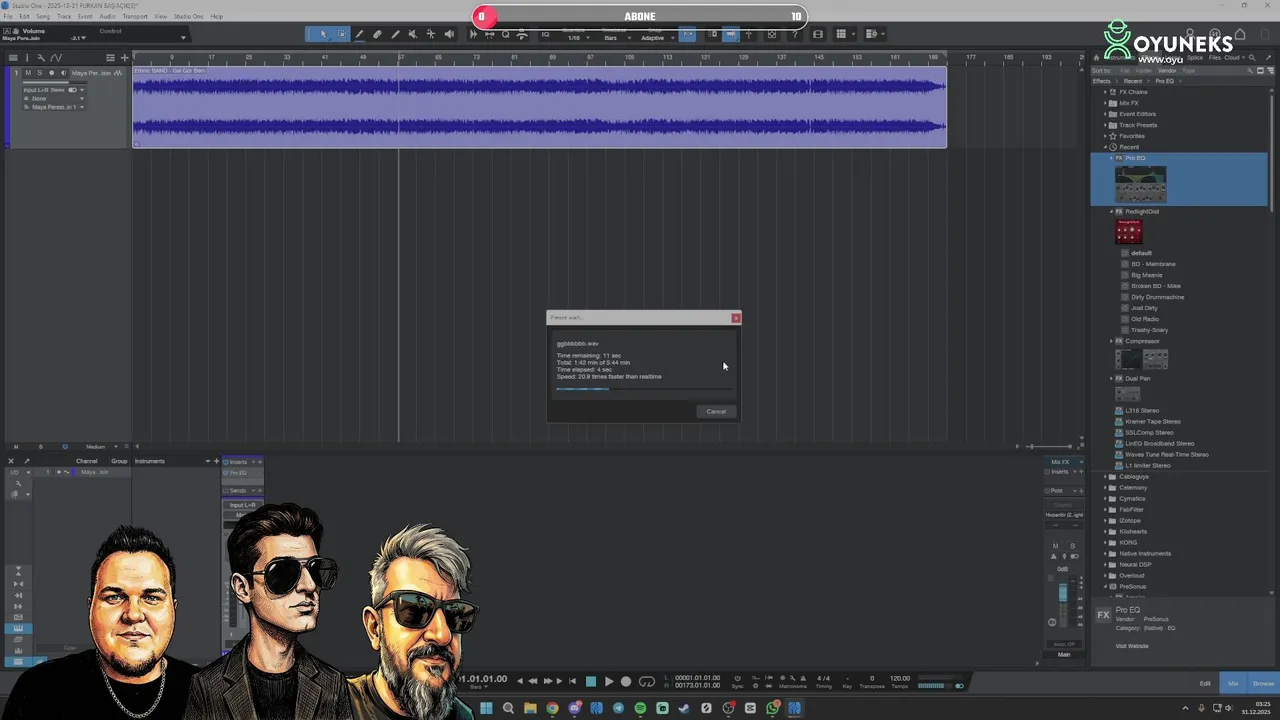Switch to the Files browser tab
Screen dimensions: 1280x720
pos(1214,58)
